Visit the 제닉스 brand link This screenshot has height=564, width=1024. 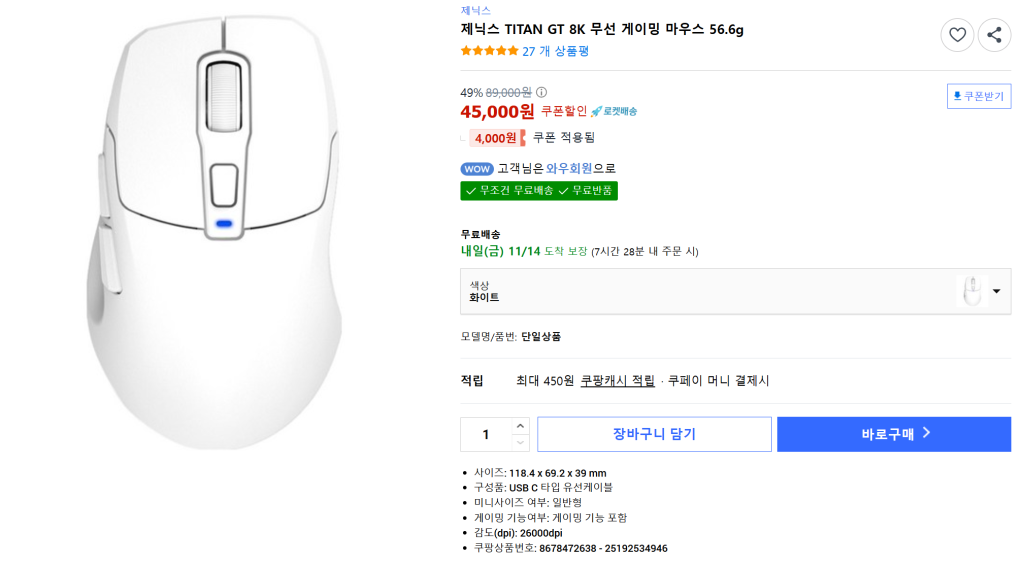pyautogui.click(x=475, y=10)
